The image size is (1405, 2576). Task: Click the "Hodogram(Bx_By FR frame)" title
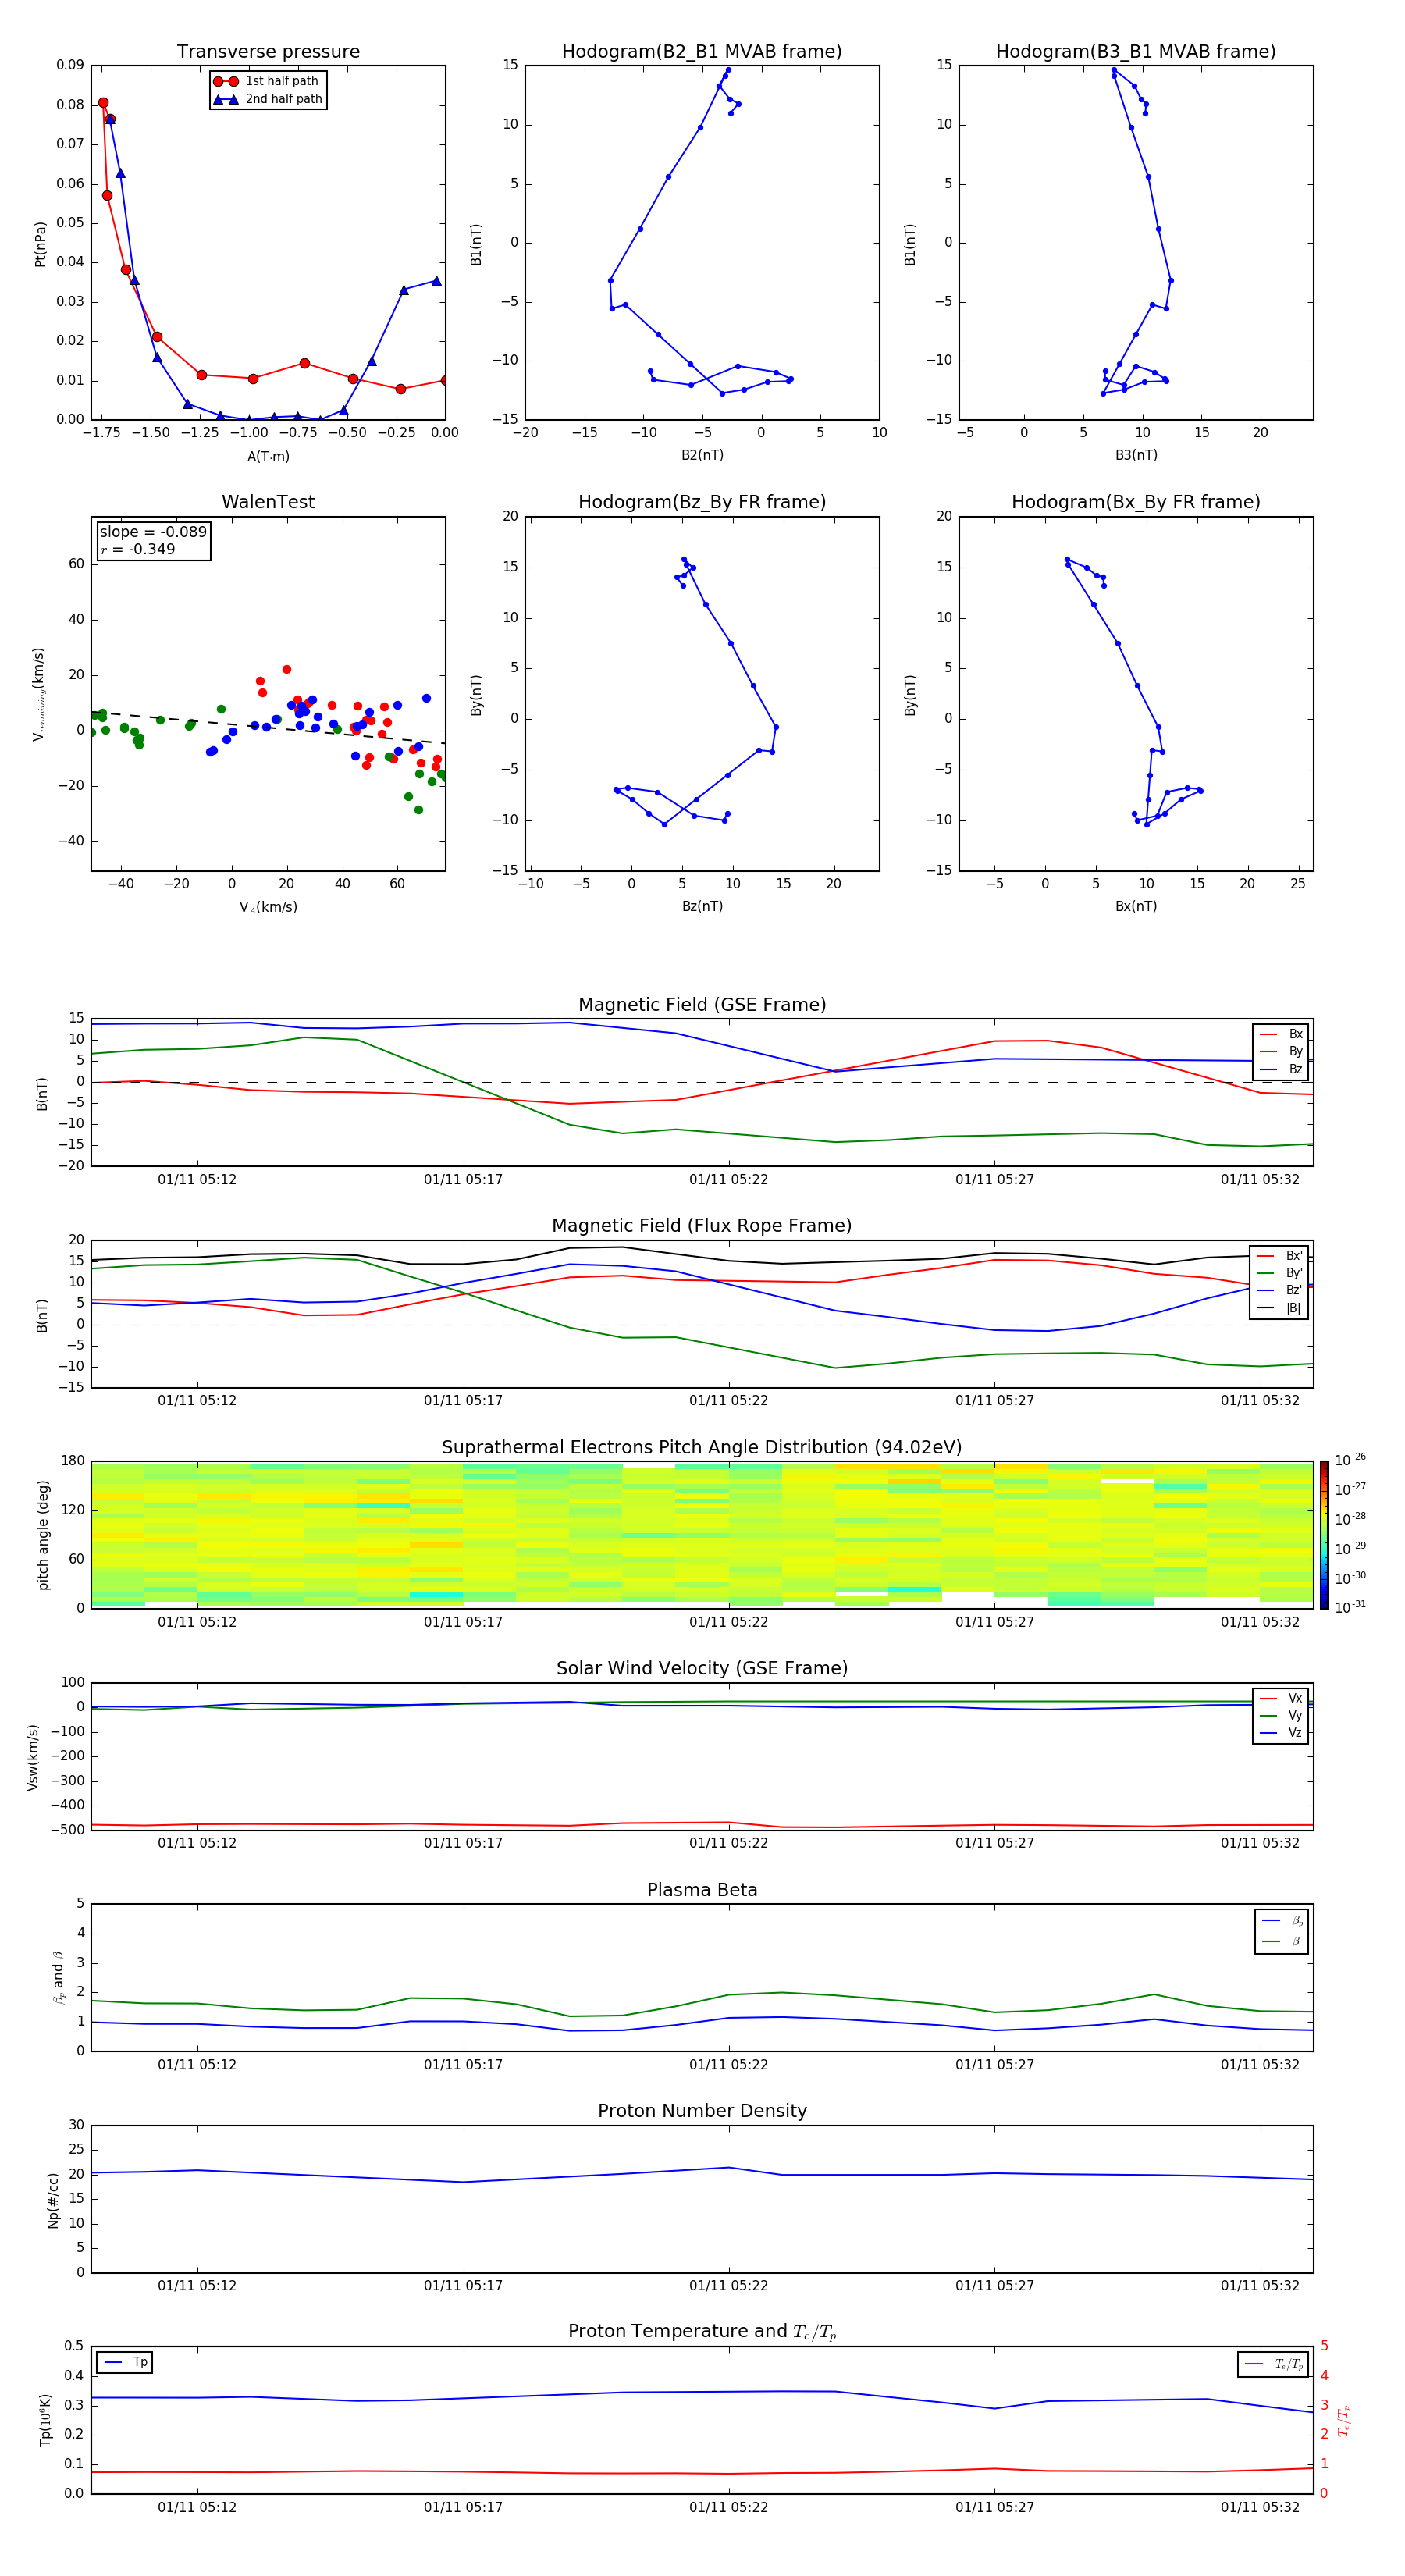(x=1136, y=502)
